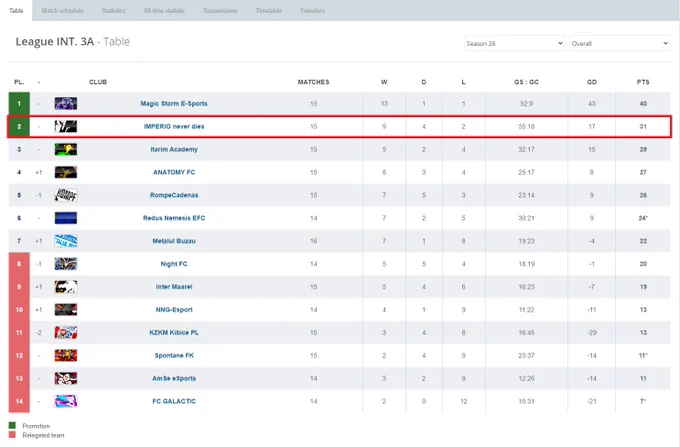Open Spontane FK club link
The image size is (680, 447).
[x=174, y=356]
